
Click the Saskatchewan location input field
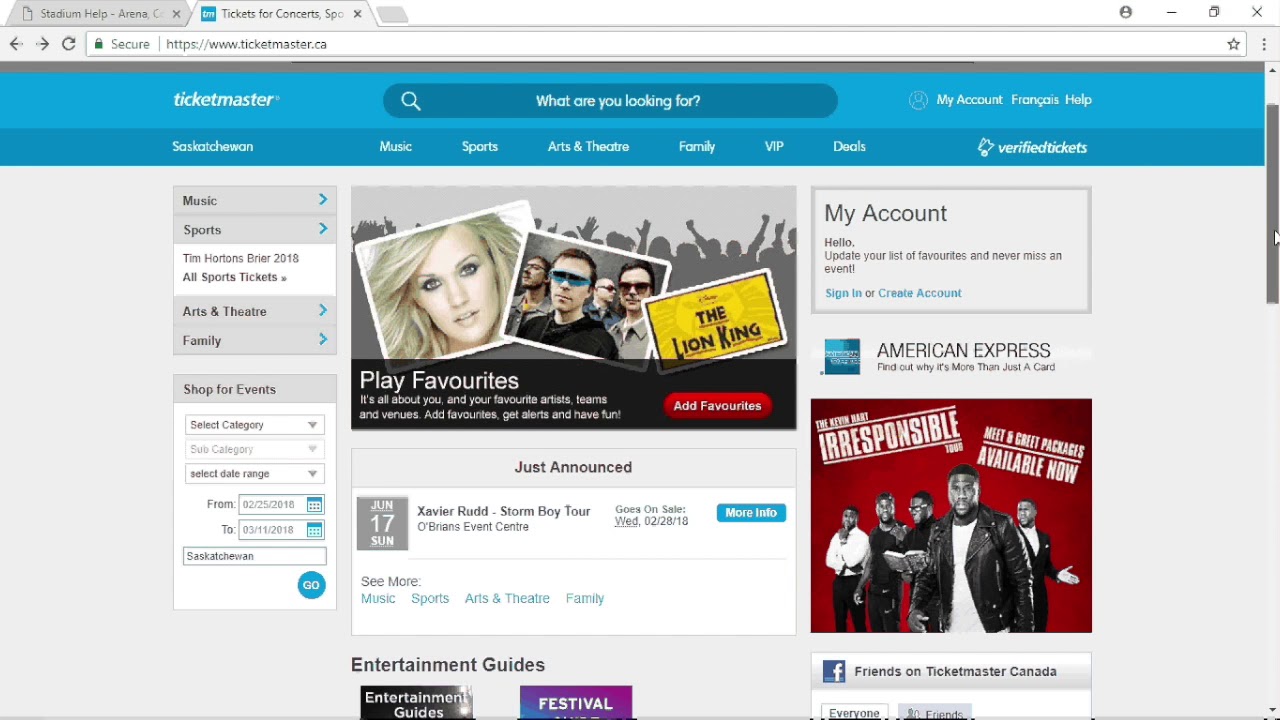coord(254,556)
